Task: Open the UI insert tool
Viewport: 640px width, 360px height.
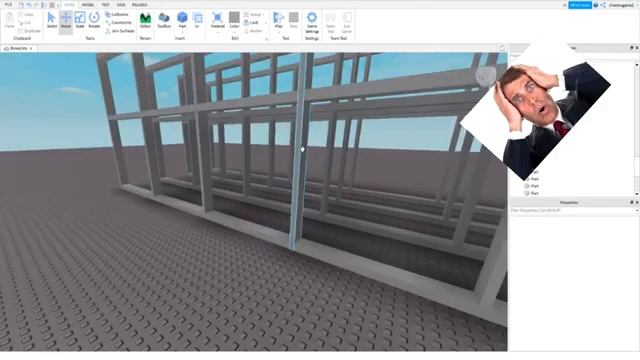Action: pyautogui.click(x=197, y=20)
